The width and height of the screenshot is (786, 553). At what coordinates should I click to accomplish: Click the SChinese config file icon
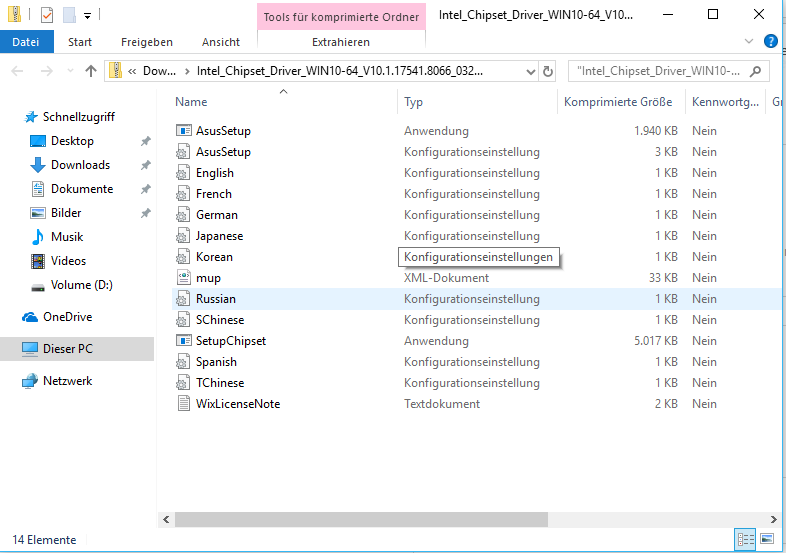tap(183, 320)
